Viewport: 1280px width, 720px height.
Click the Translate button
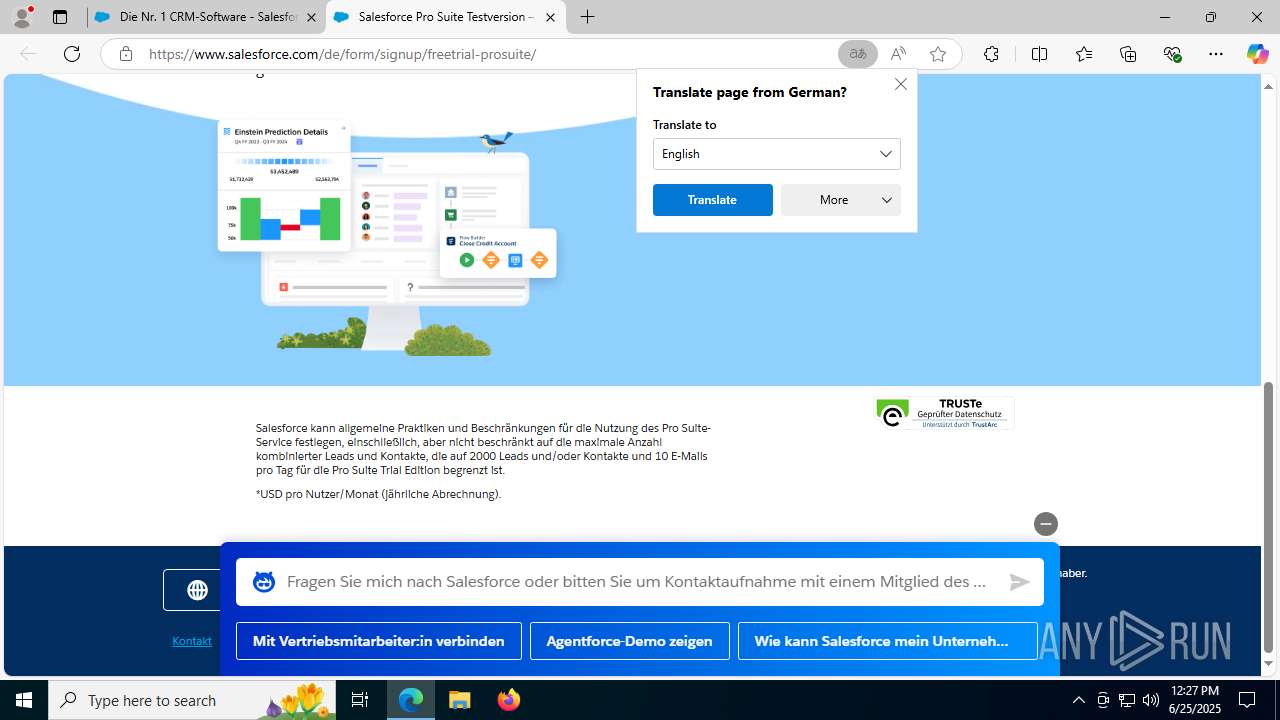click(713, 200)
